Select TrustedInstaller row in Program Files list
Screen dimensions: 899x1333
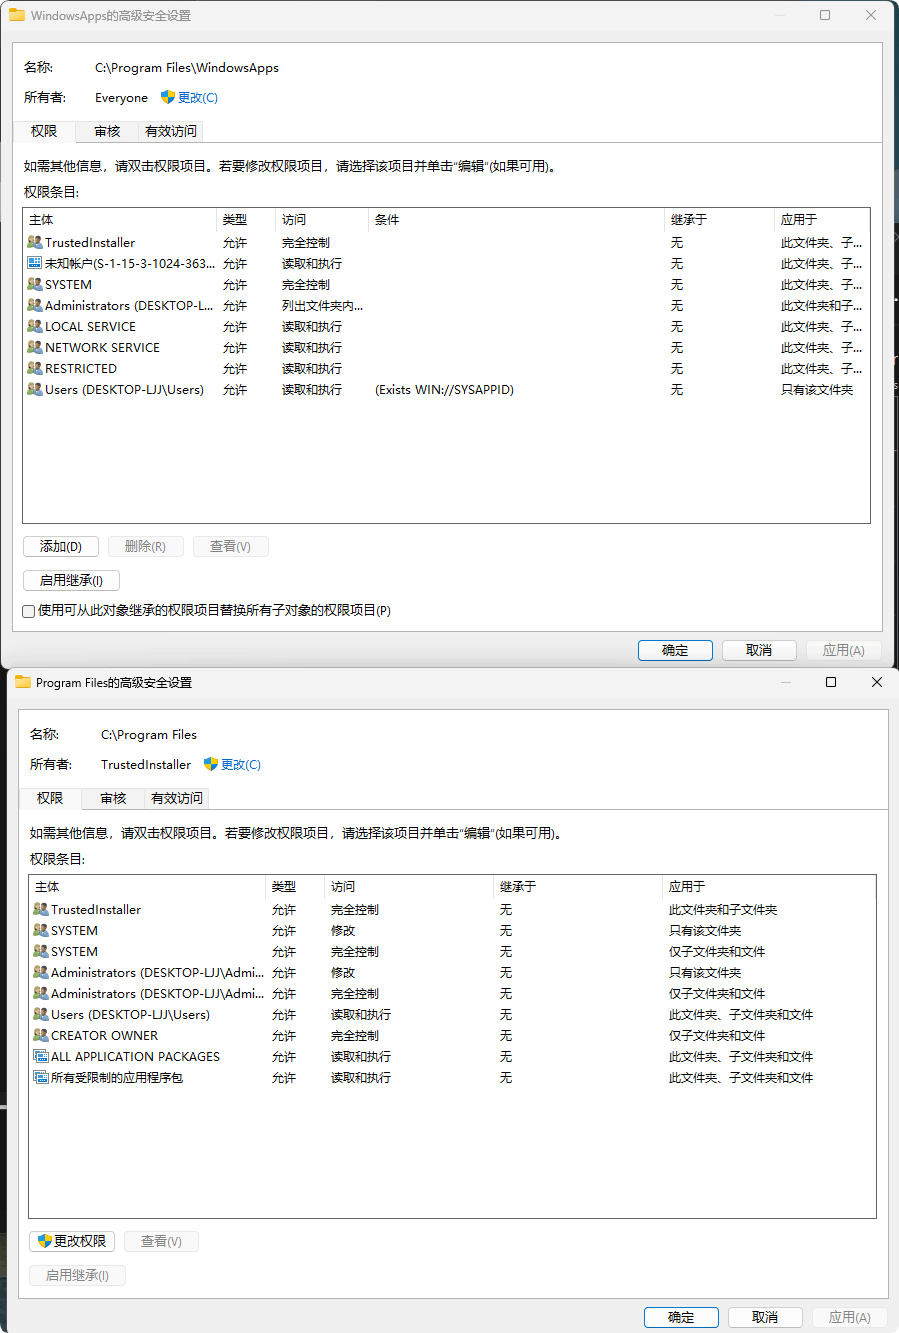452,910
